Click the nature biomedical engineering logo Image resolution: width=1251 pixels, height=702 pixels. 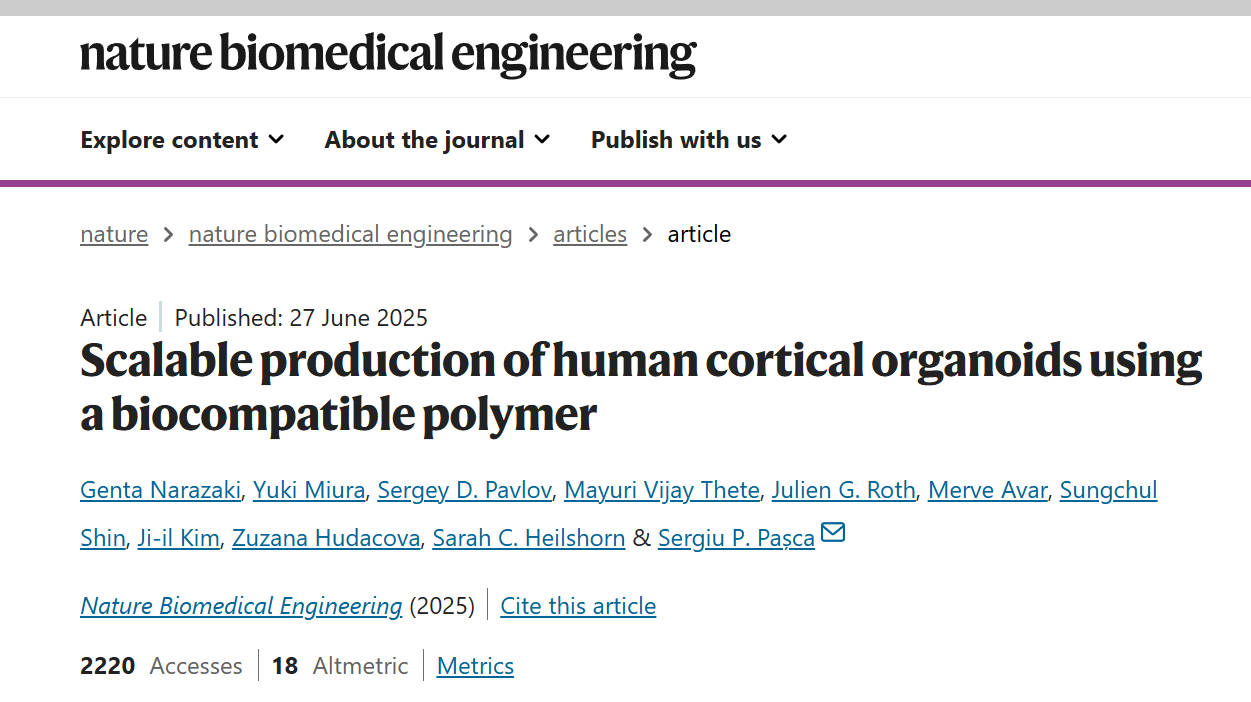tap(388, 54)
